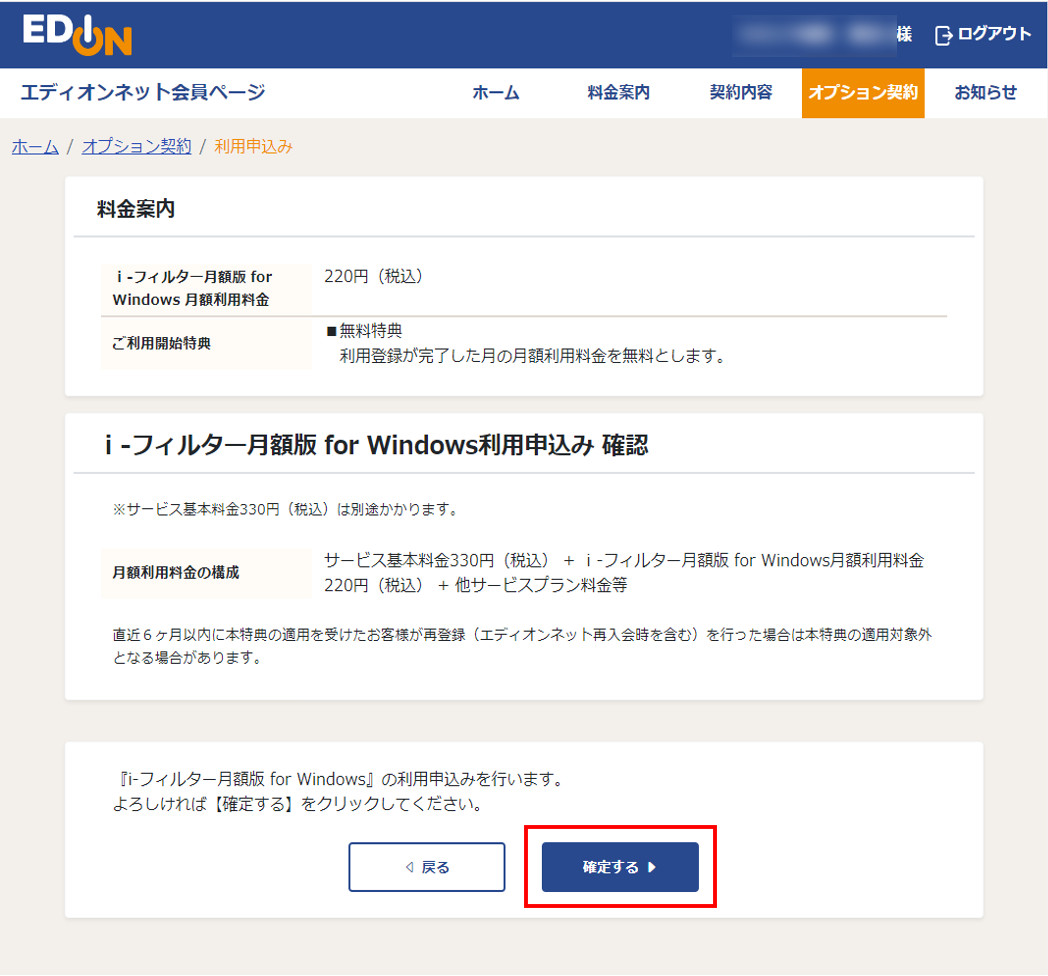Image resolution: width=1048 pixels, height=976 pixels.
Task: Click オプション契約 breadcrumb link
Action: click(x=136, y=145)
